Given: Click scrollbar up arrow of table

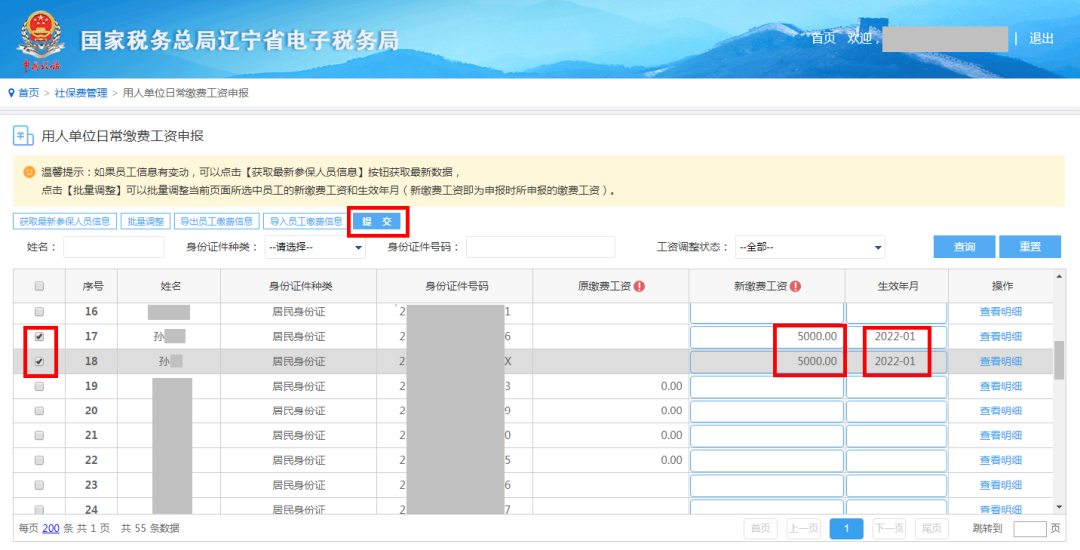Looking at the screenshot, I should [1059, 277].
